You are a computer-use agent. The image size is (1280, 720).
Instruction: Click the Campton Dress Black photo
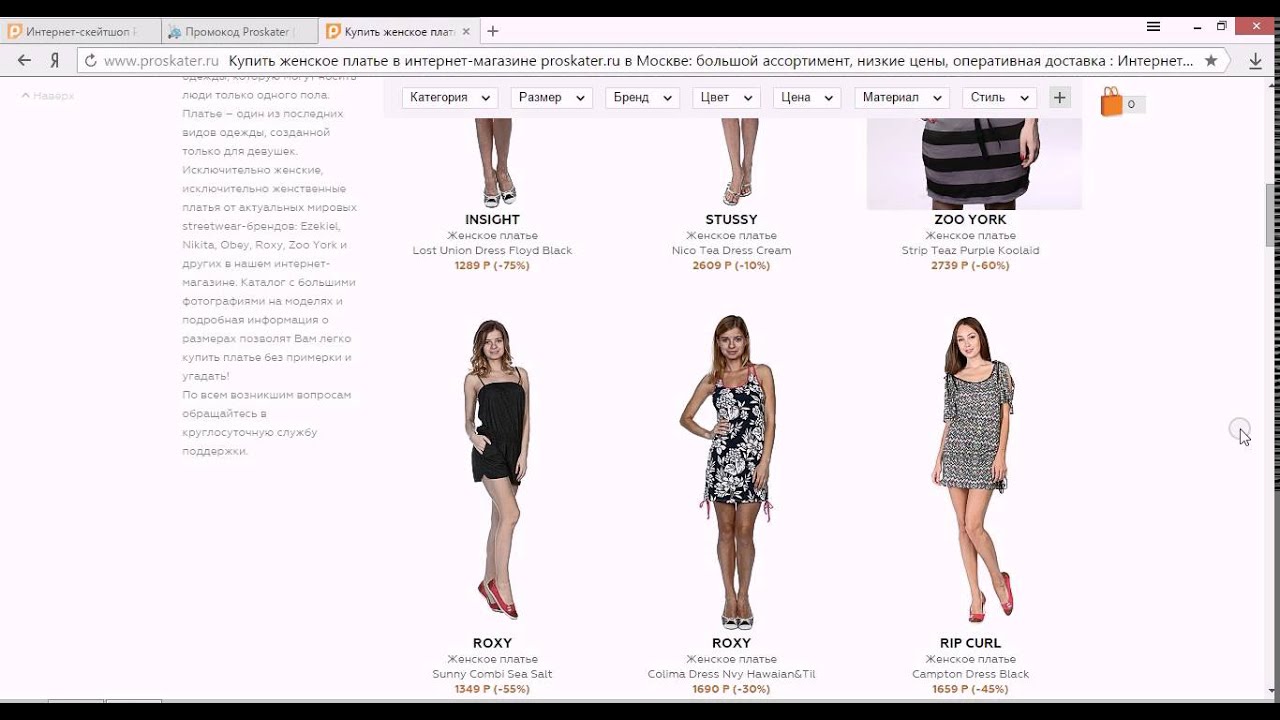[x=973, y=470]
